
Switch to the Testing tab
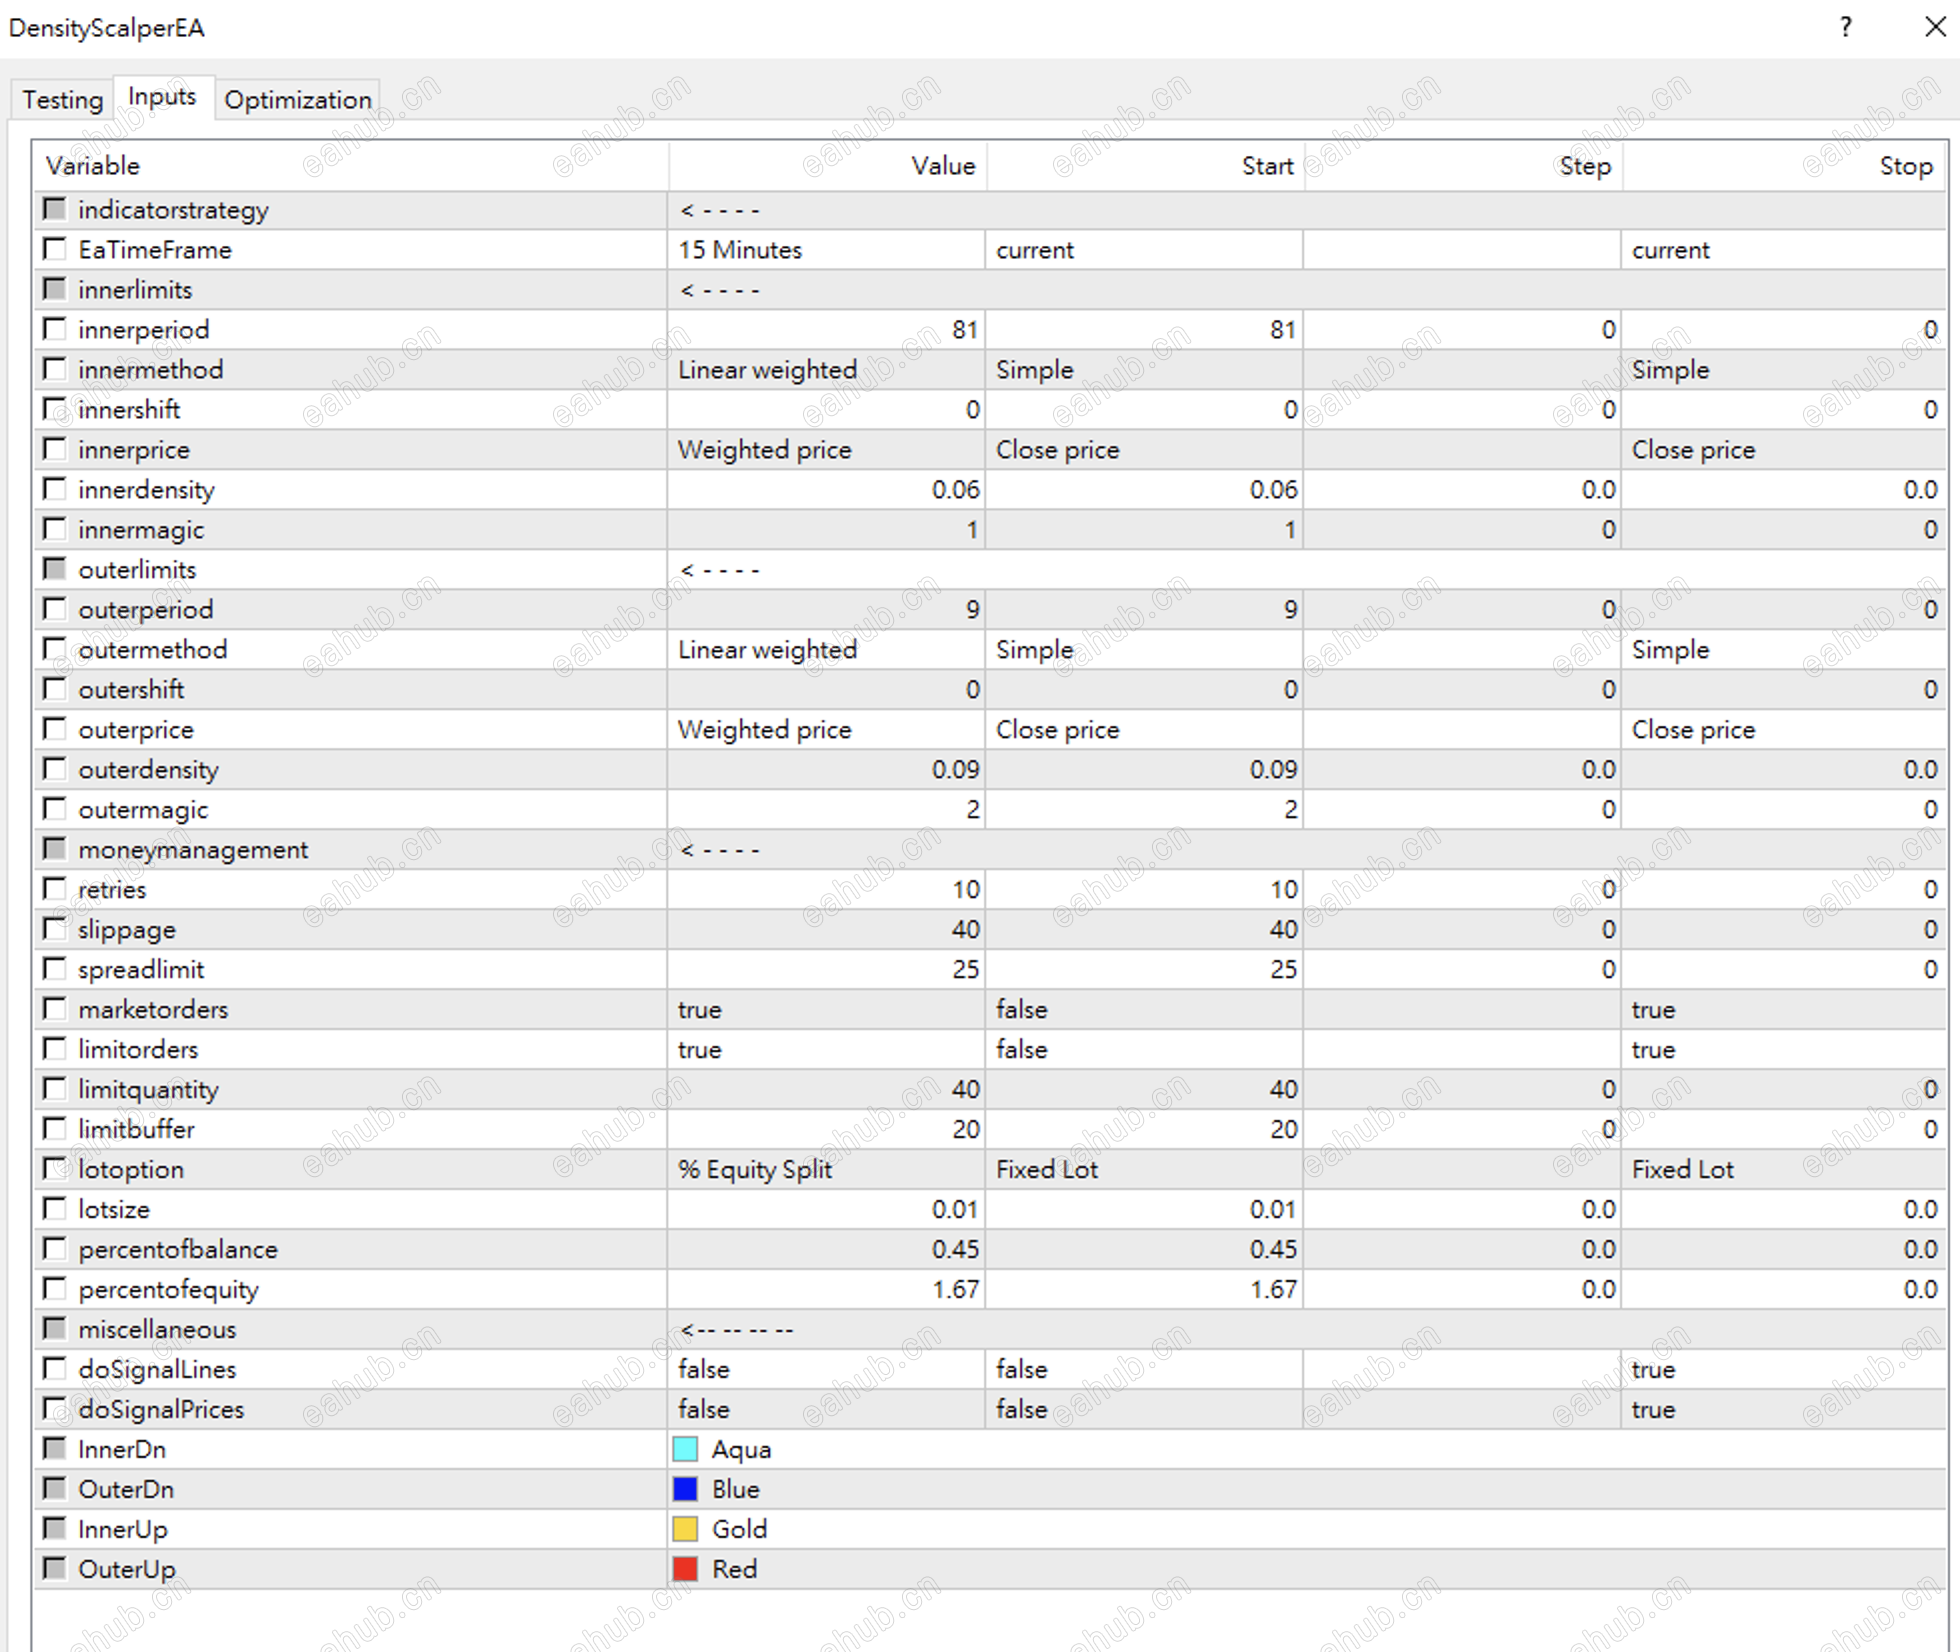[62, 99]
